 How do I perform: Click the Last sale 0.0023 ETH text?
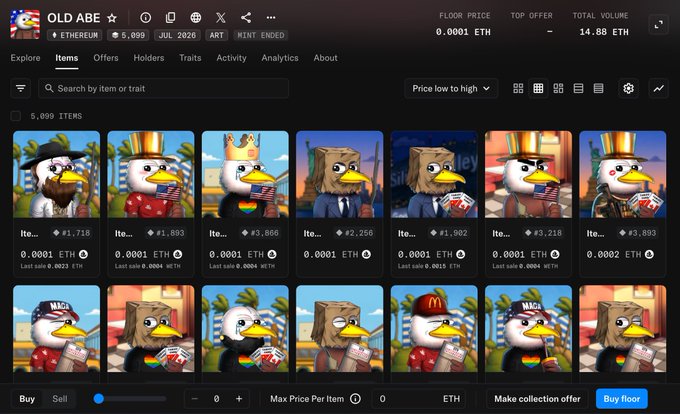tap(51, 266)
